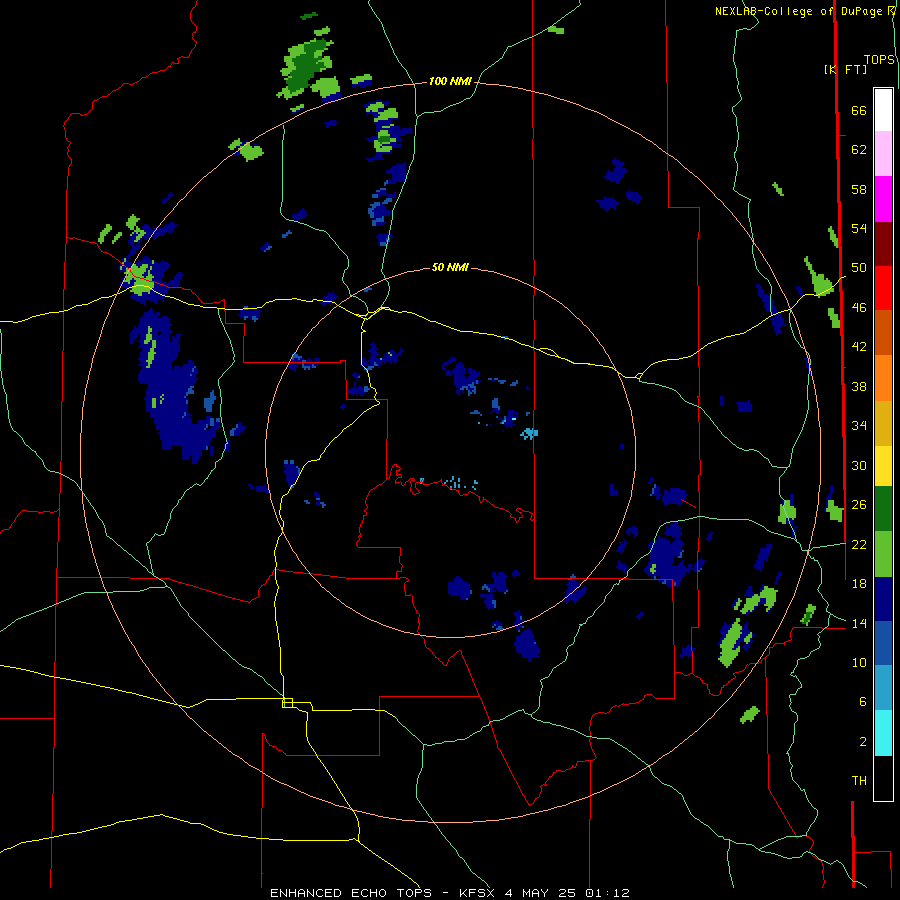Click the 18 scale label

[859, 584]
